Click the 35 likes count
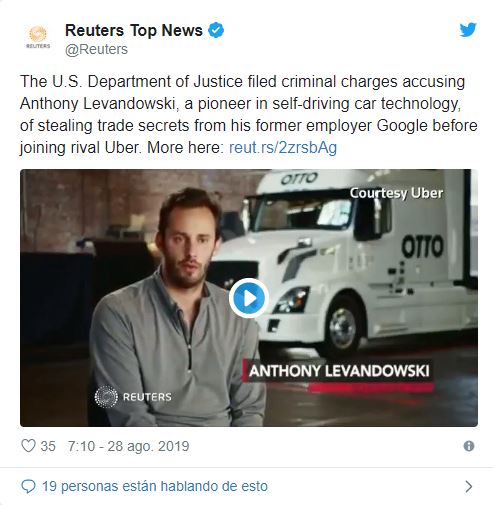 [48, 446]
